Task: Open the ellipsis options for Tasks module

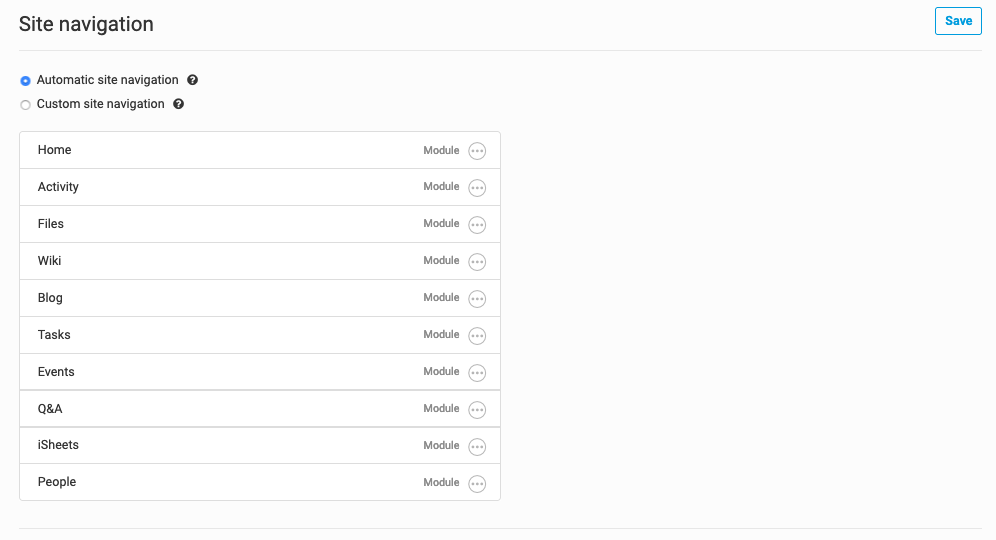Action: pyautogui.click(x=477, y=336)
